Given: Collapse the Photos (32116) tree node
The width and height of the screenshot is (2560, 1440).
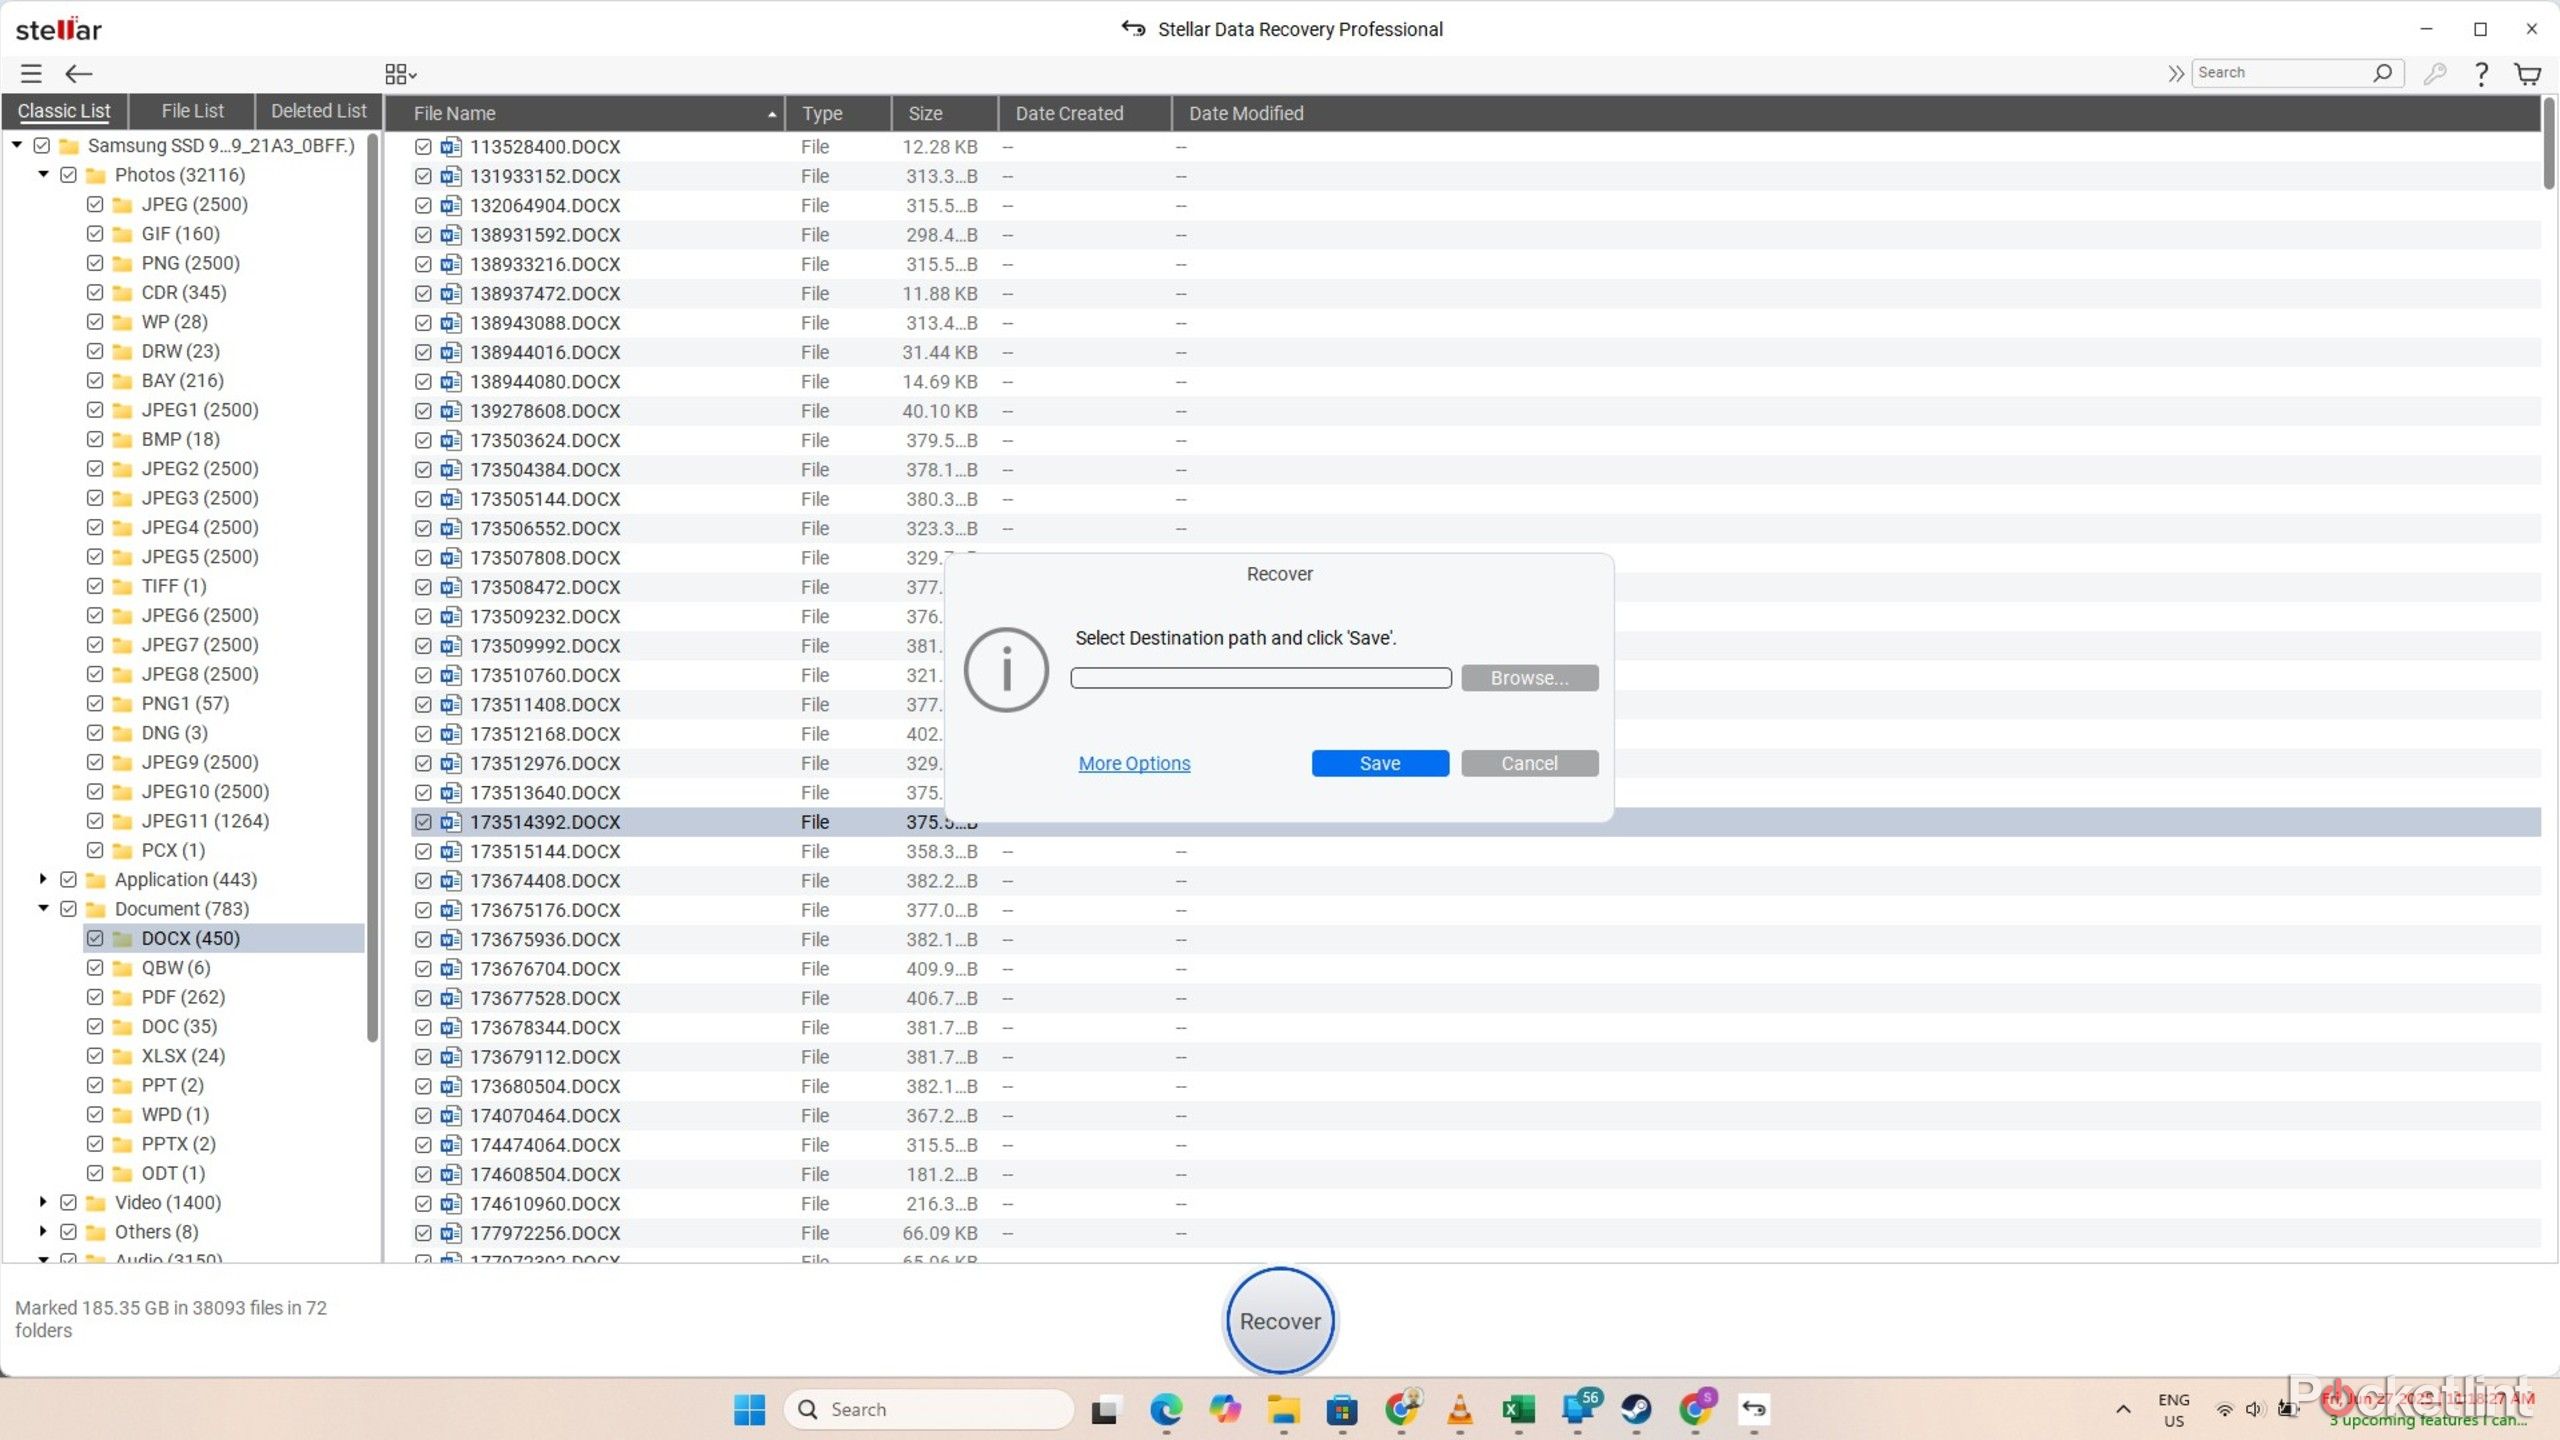Looking at the screenshot, I should 43,175.
